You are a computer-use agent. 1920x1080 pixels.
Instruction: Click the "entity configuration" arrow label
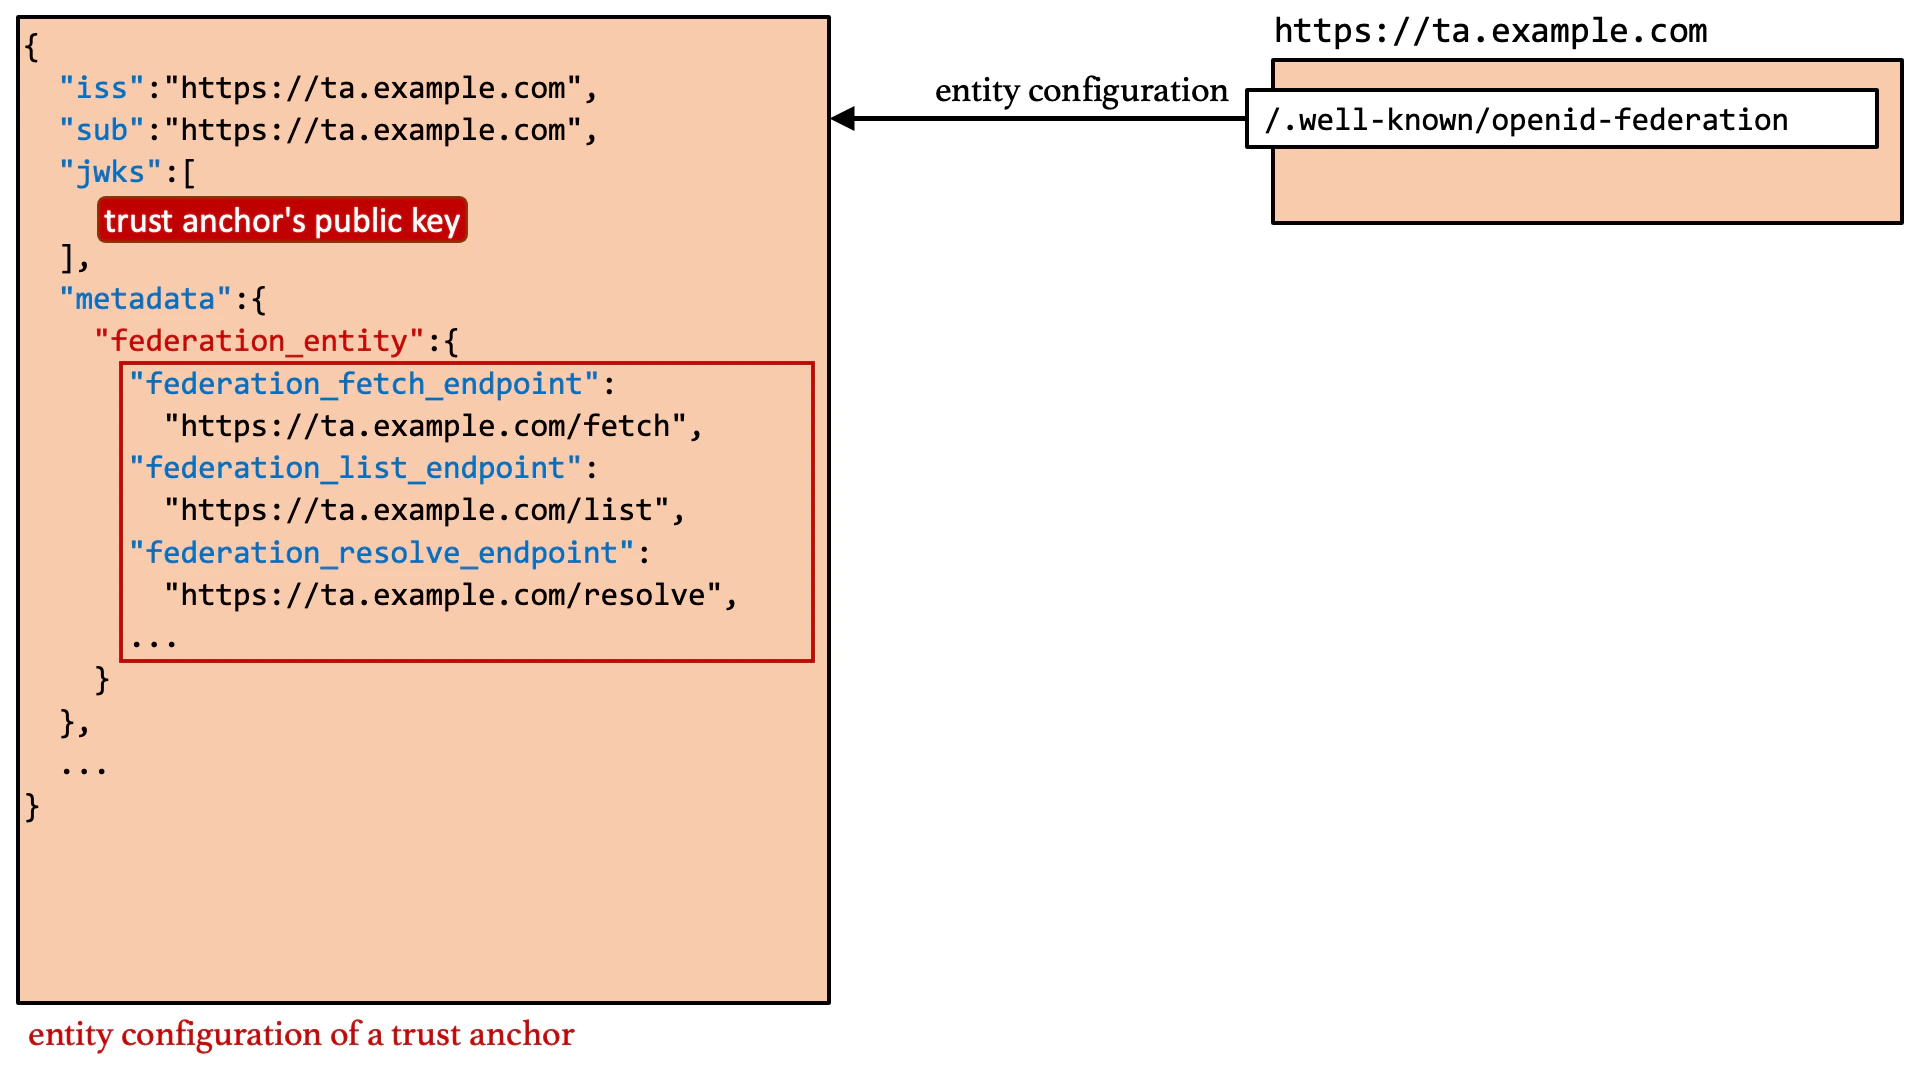(1080, 91)
